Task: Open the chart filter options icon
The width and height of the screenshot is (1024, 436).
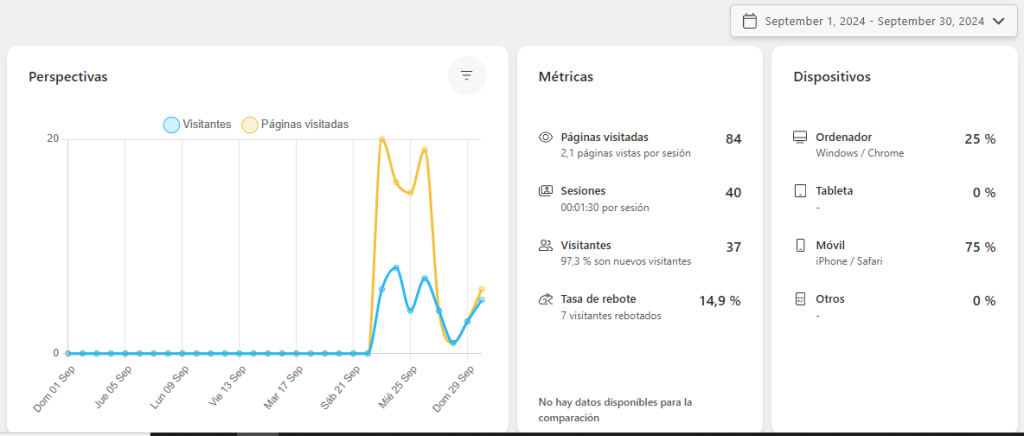Action: click(466, 76)
